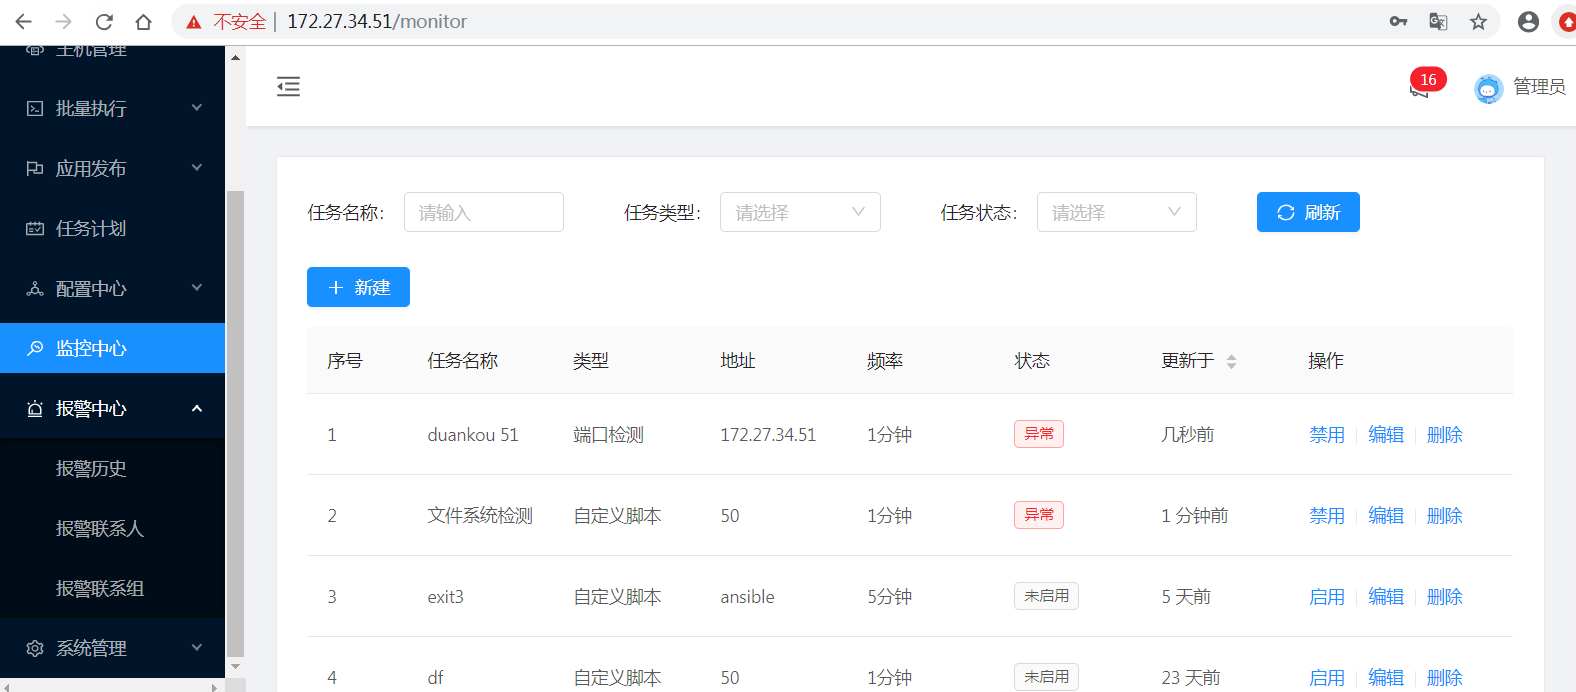Click the translate page icon
Image resolution: width=1576 pixels, height=692 pixels.
click(1438, 21)
